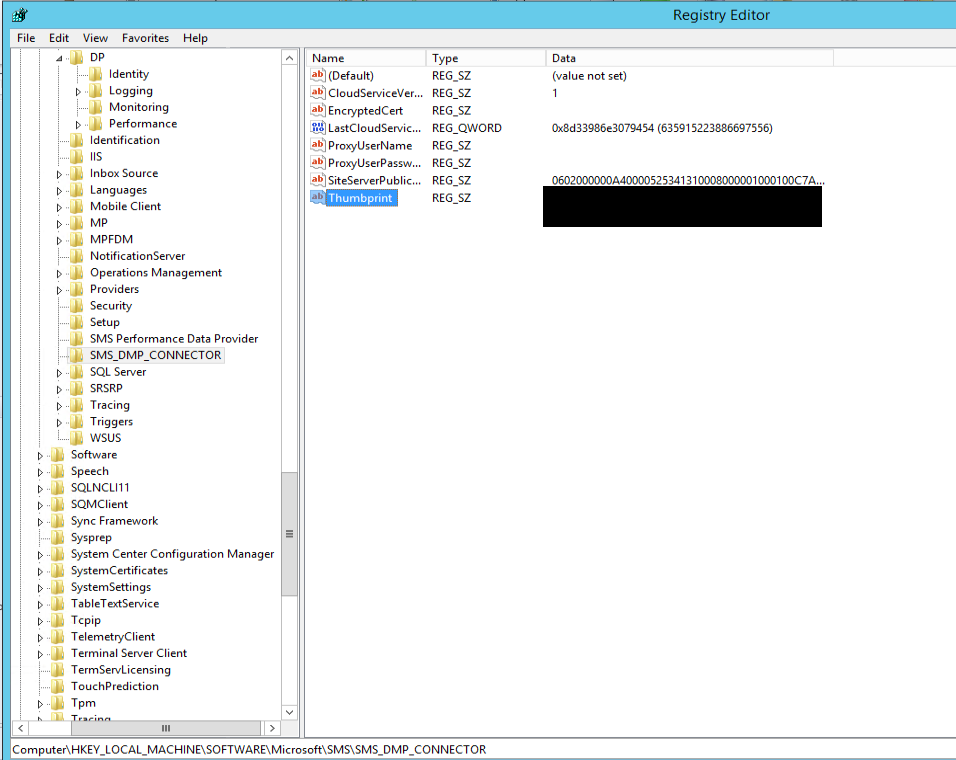
Task: Click the tree vertical scrollbar thumb
Action: pos(290,534)
